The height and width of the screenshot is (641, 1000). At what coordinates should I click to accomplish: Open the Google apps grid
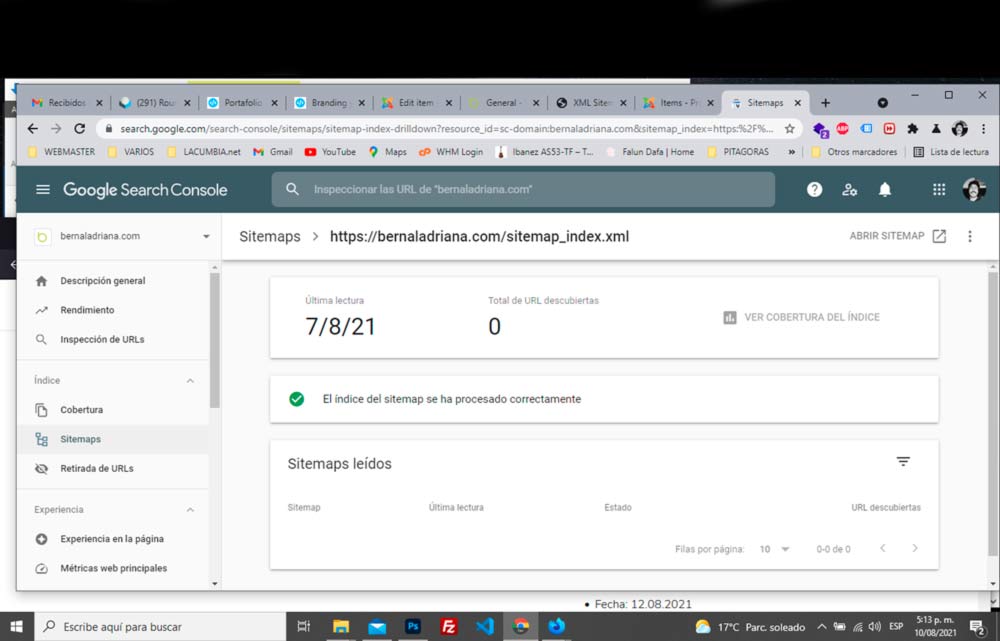[x=939, y=190]
